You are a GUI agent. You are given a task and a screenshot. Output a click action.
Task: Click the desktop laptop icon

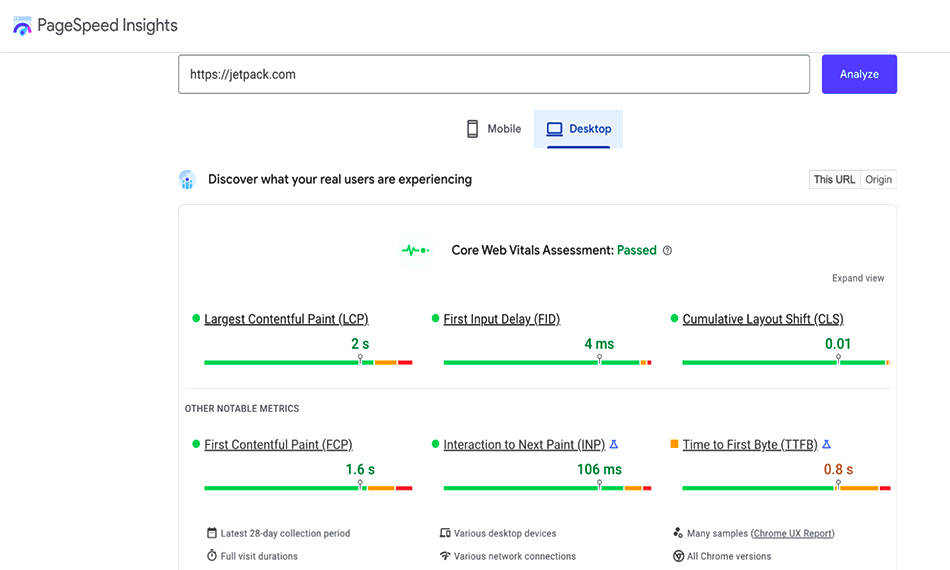click(x=554, y=129)
